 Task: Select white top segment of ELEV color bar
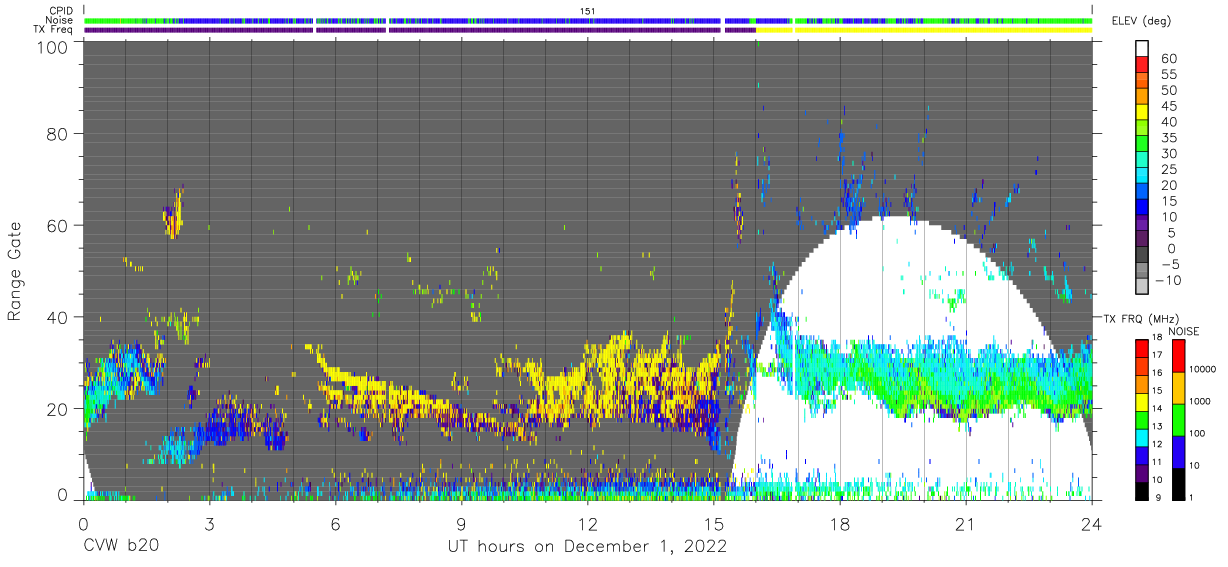(1142, 47)
